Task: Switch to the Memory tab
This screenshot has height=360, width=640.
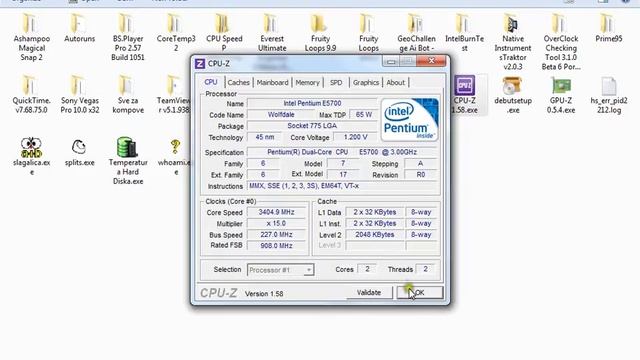Action: click(x=307, y=82)
